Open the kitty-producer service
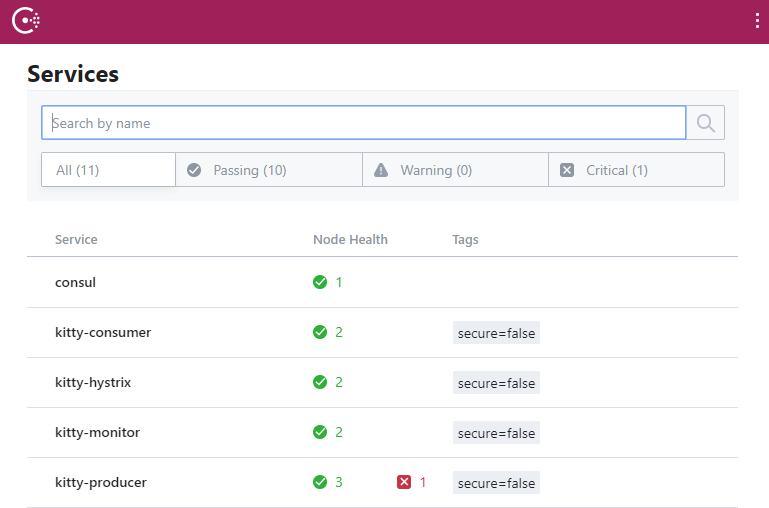The width and height of the screenshot is (769, 508). point(101,482)
